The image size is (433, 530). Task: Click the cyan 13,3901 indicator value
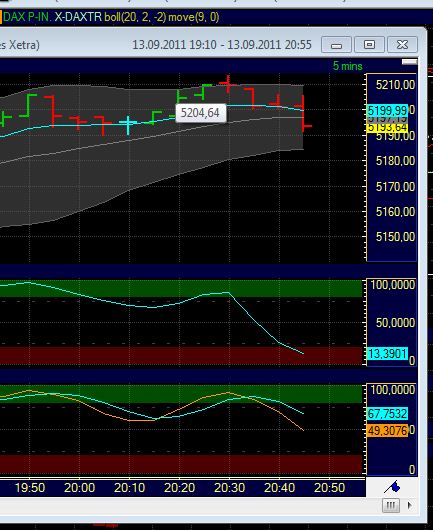pos(387,354)
